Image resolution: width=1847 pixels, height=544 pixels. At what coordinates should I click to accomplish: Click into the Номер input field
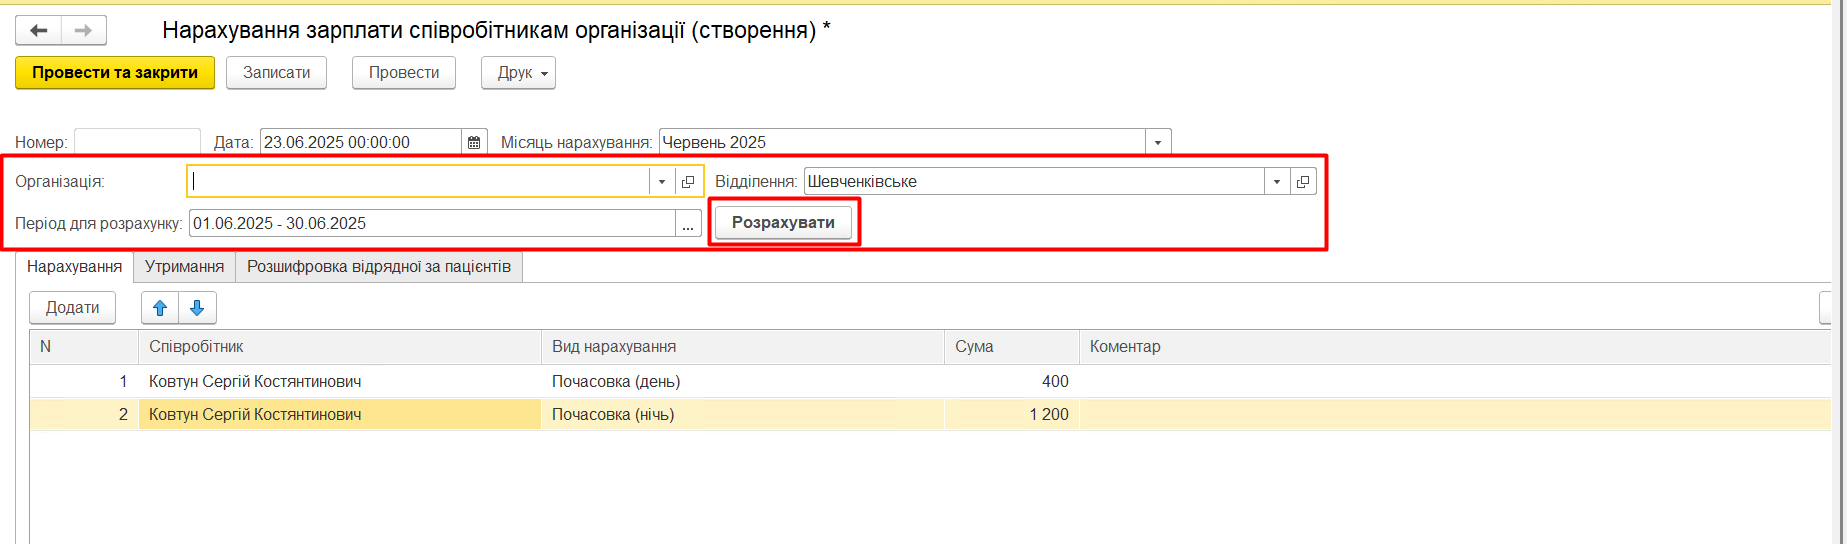pyautogui.click(x=137, y=142)
